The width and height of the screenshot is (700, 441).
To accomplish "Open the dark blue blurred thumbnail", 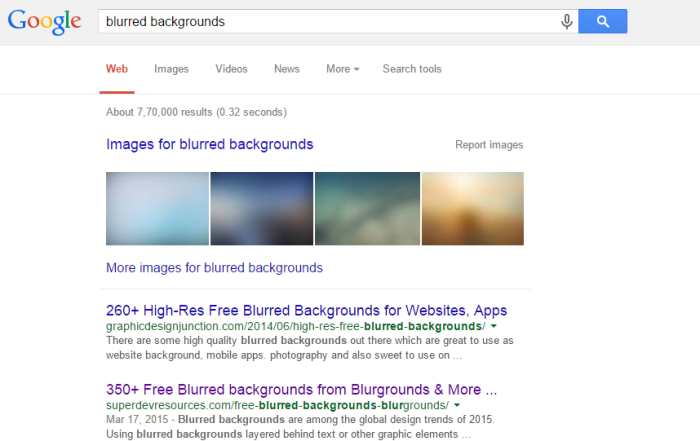I will [x=262, y=208].
